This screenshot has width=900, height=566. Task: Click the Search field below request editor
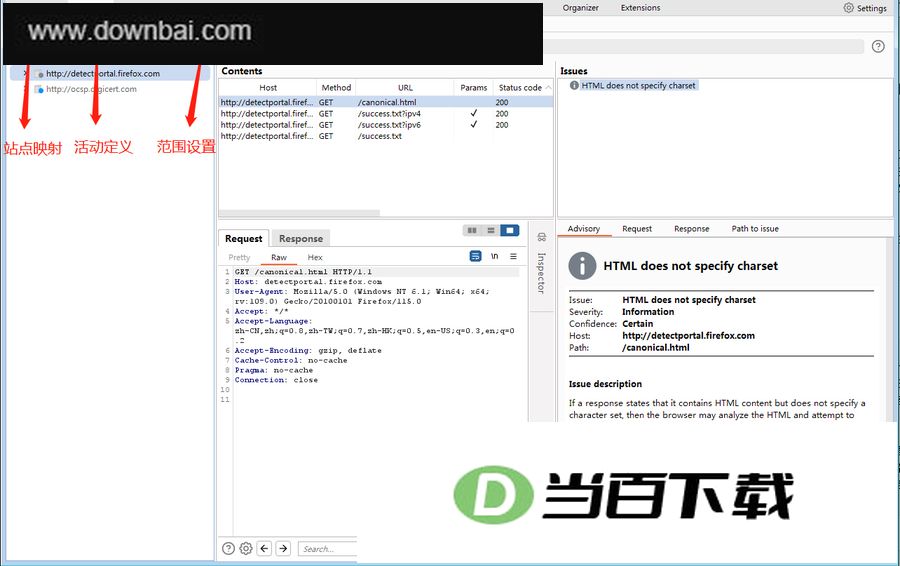tap(327, 549)
